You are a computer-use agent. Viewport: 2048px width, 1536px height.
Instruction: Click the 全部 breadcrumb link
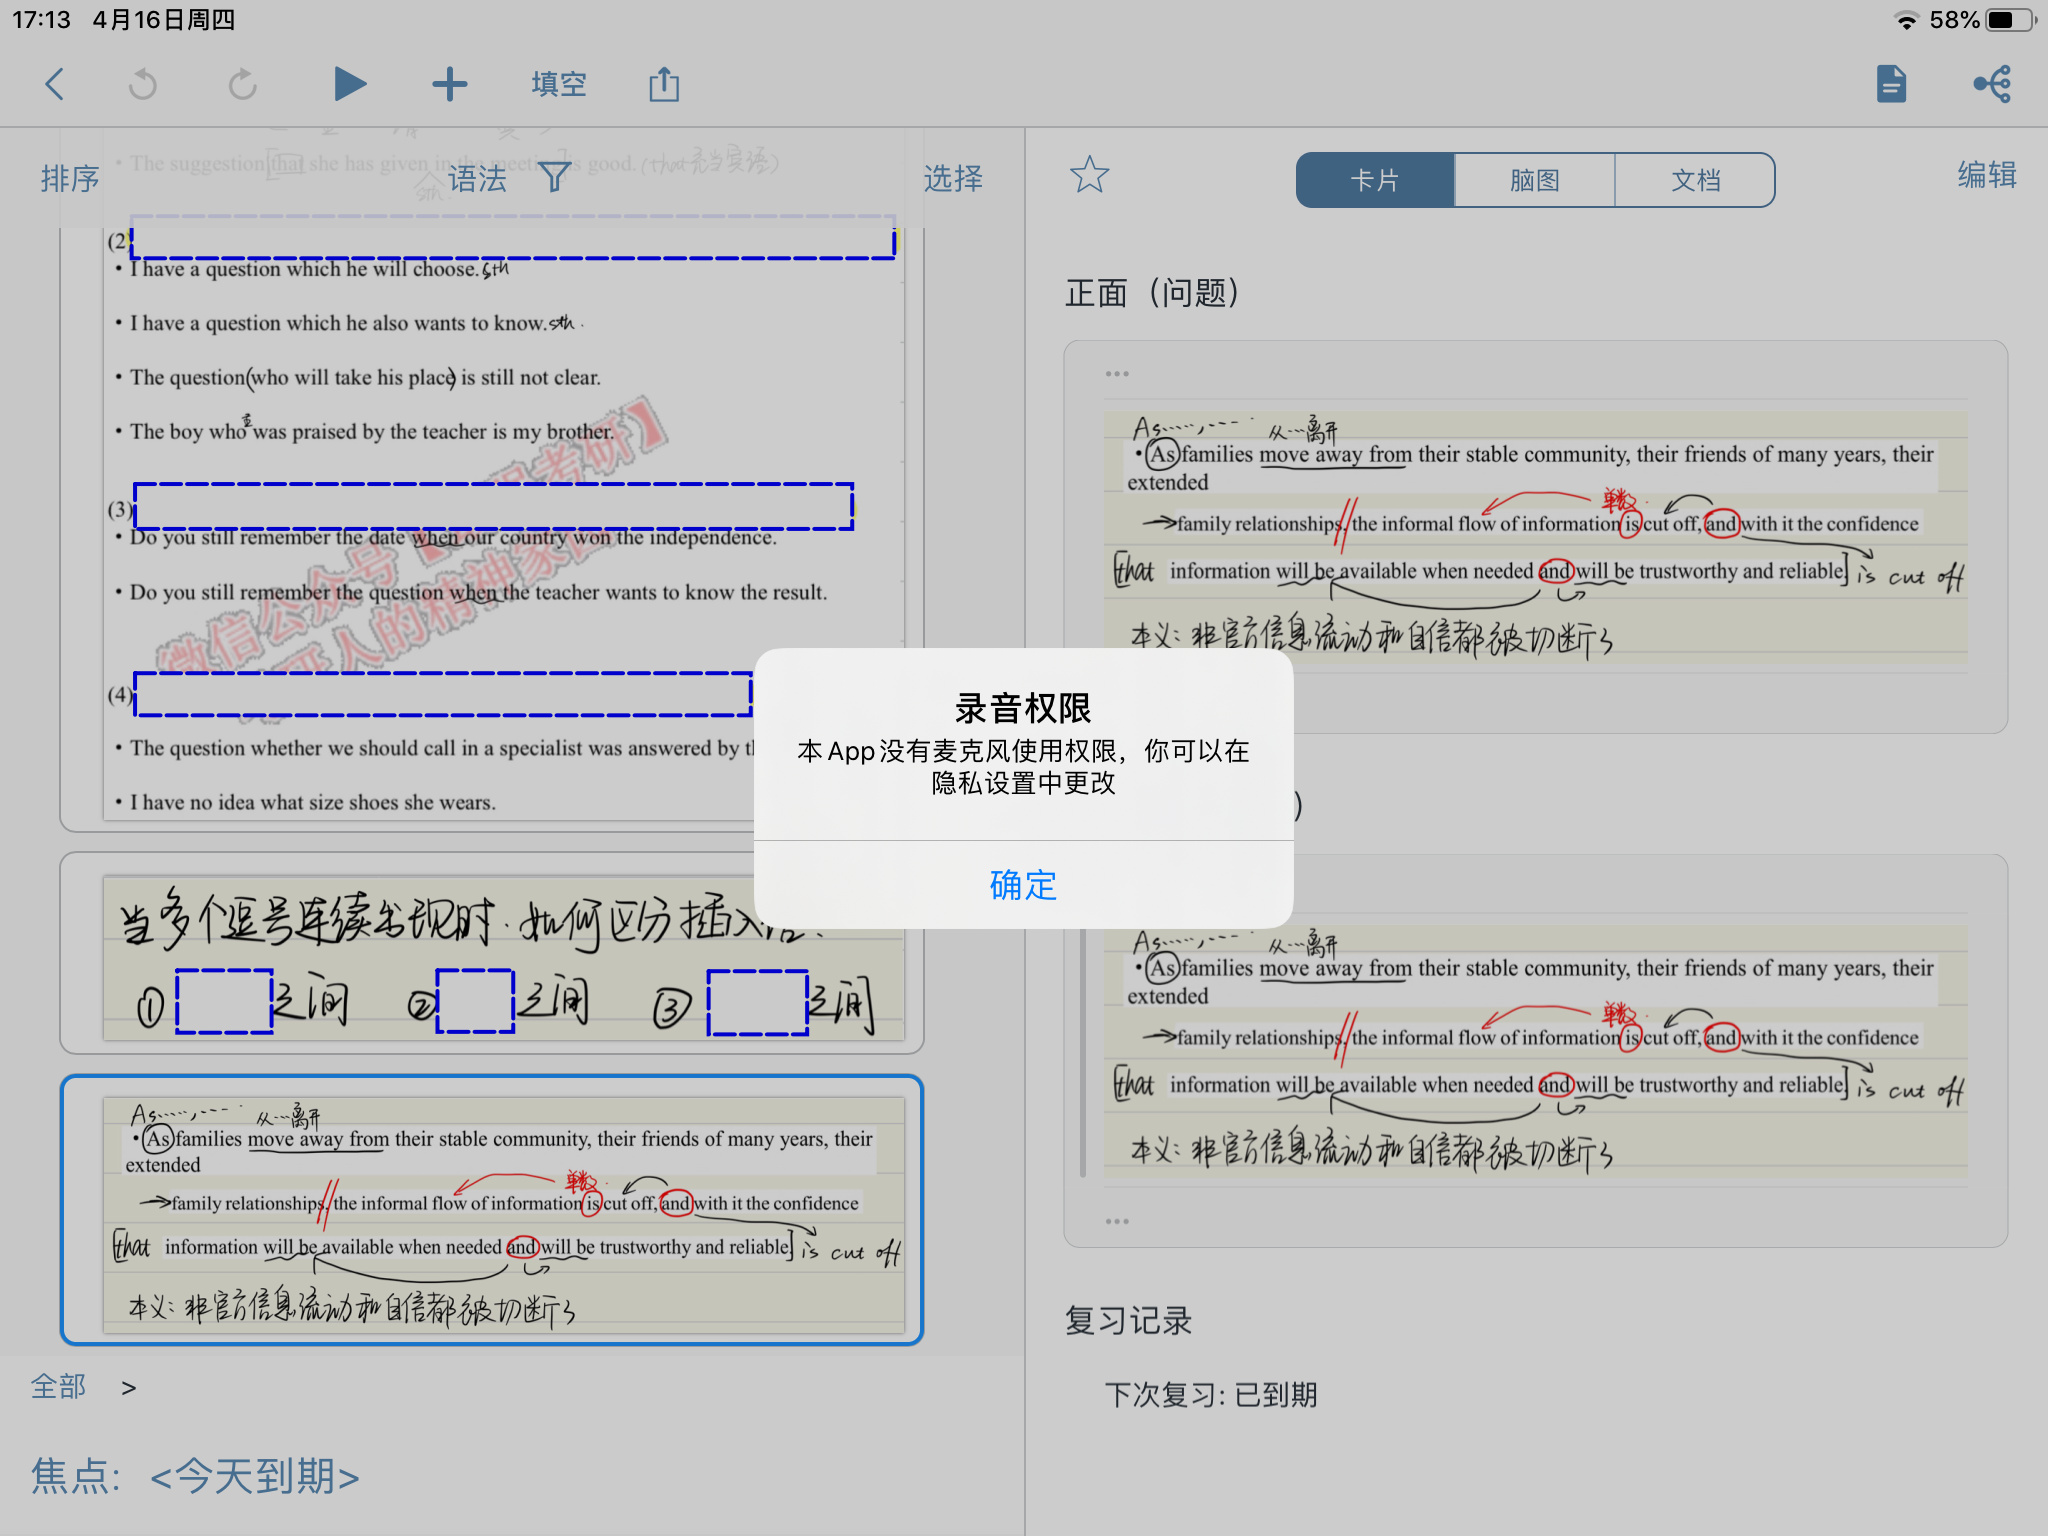click(x=58, y=1387)
